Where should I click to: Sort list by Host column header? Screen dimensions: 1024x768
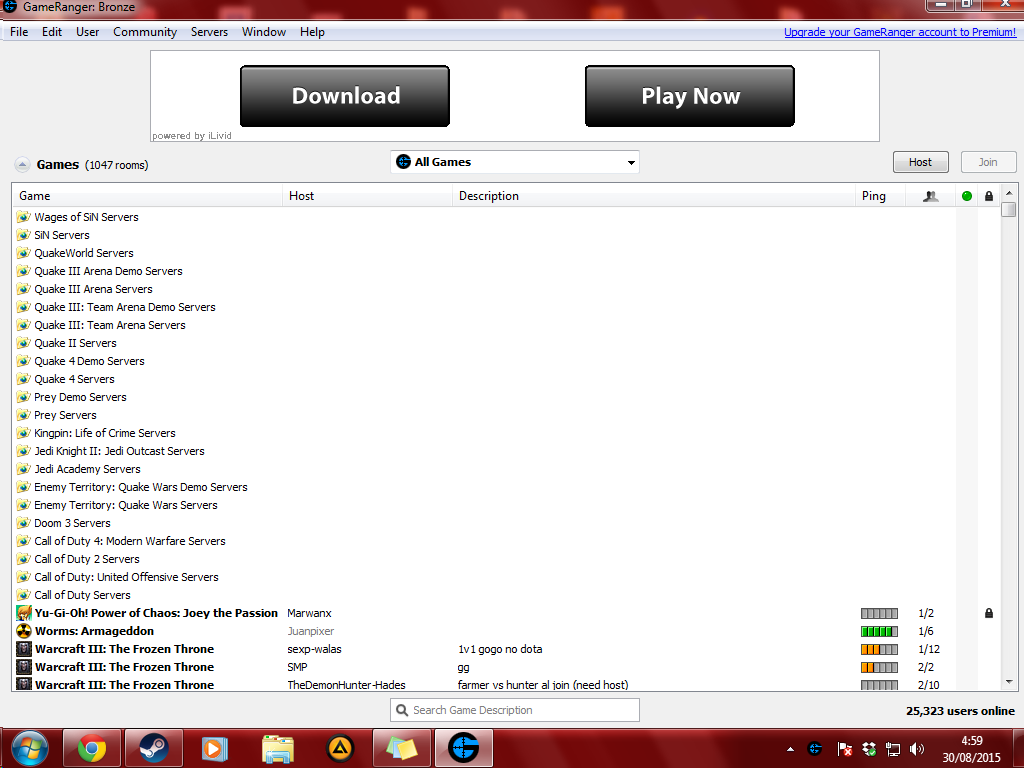[x=368, y=196]
